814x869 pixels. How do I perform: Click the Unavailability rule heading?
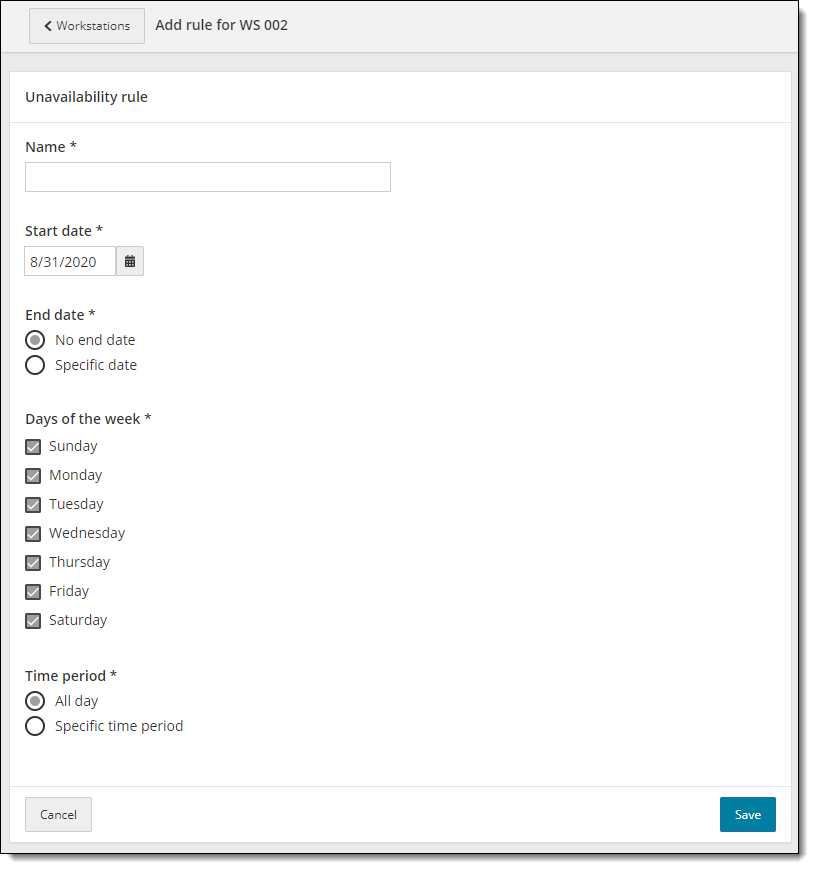[86, 98]
